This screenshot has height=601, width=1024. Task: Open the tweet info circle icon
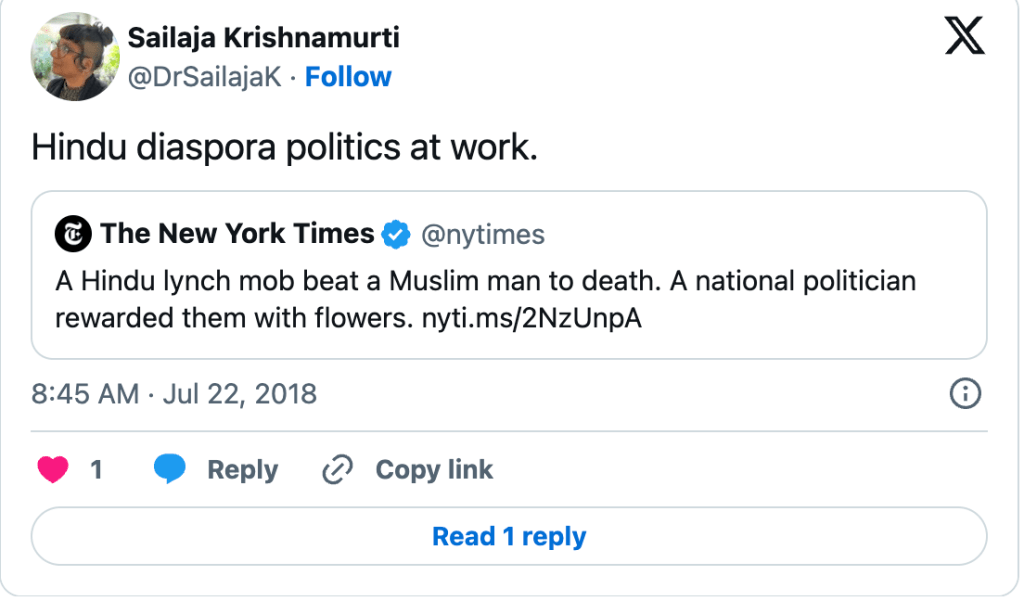pyautogui.click(x=964, y=394)
